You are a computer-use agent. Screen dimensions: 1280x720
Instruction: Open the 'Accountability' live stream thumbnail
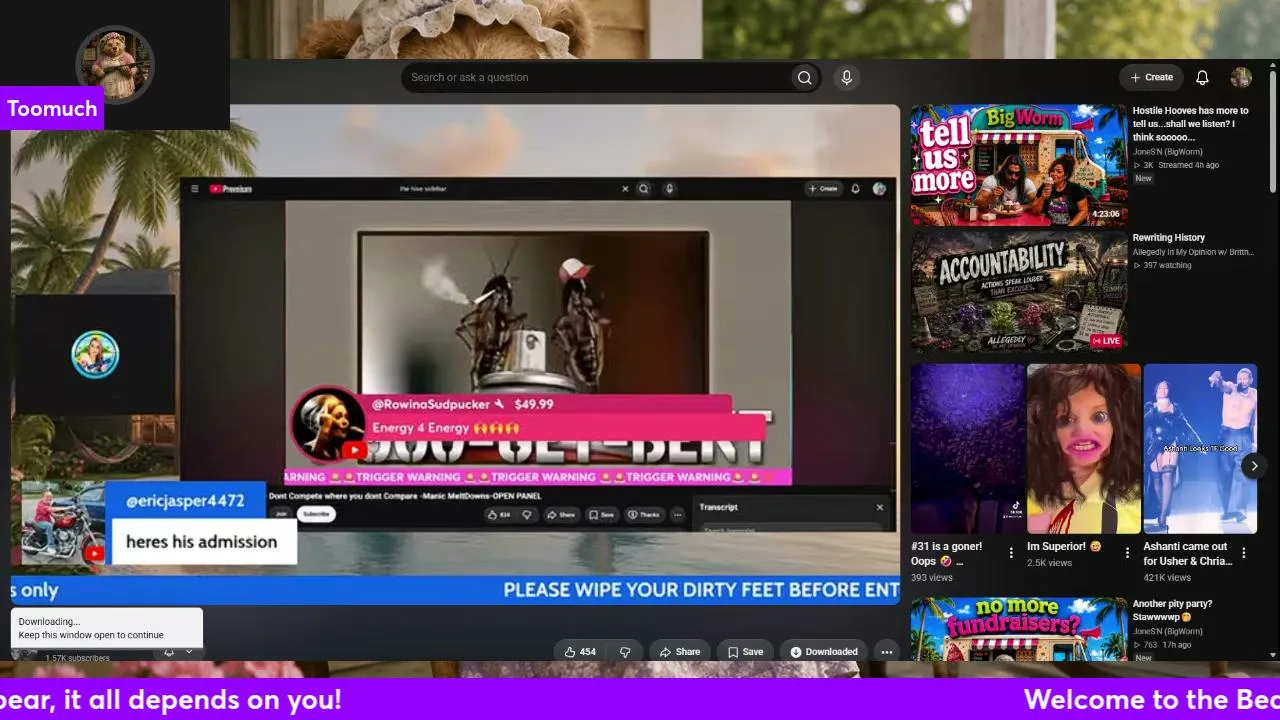coord(1018,292)
